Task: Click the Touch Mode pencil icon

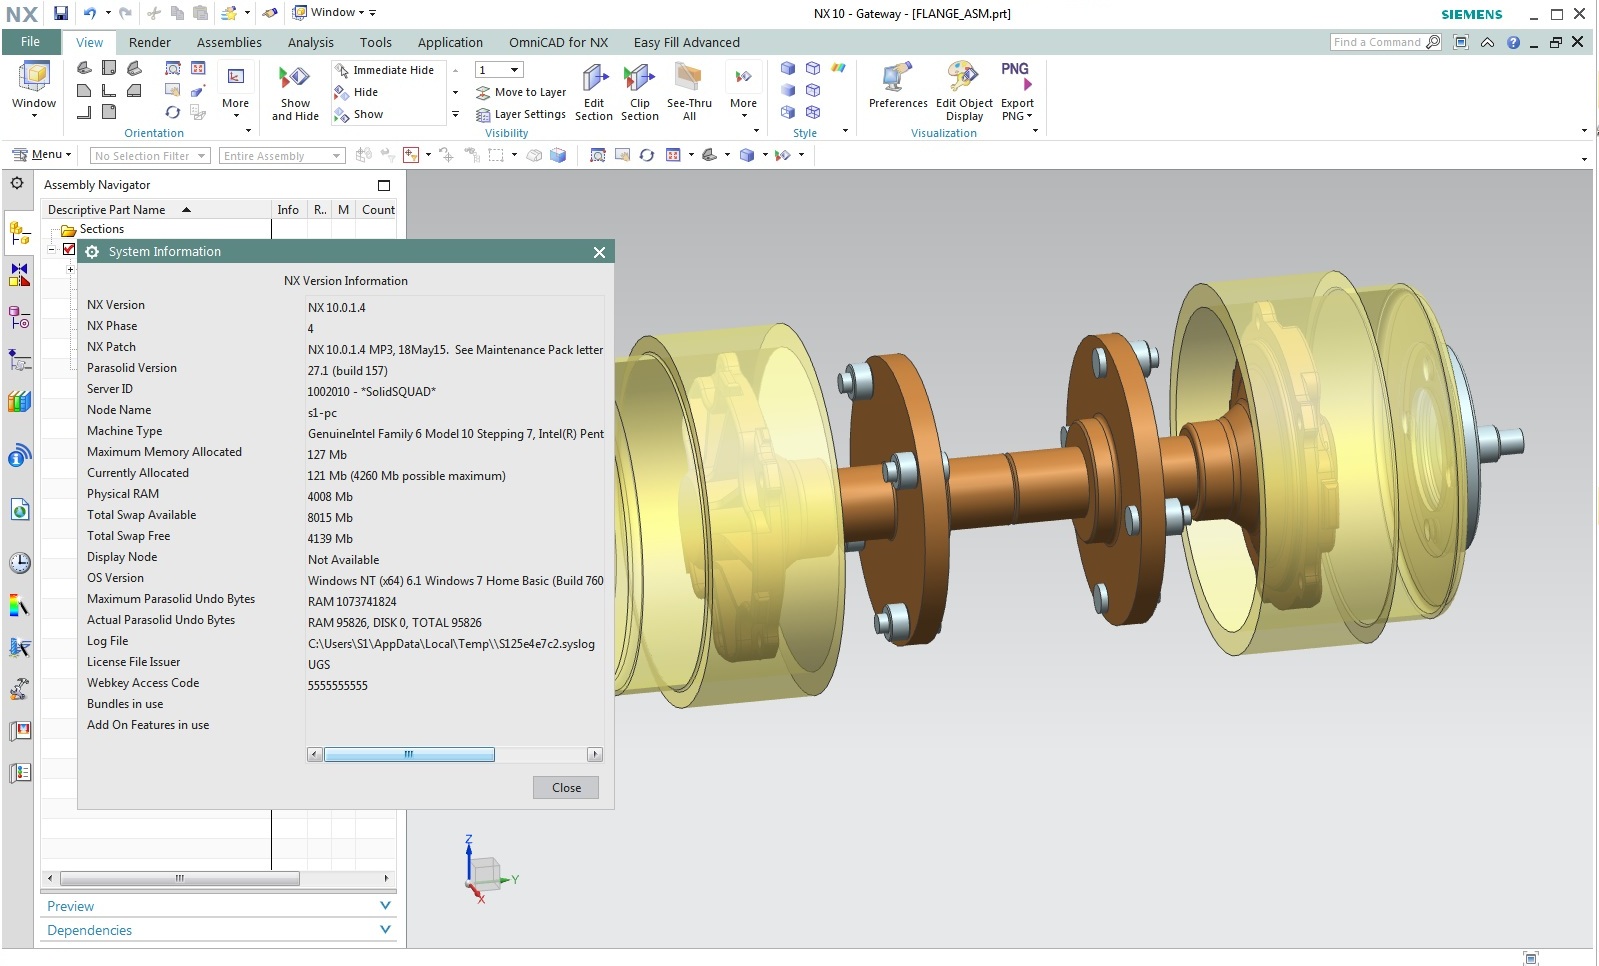Action: (x=269, y=13)
